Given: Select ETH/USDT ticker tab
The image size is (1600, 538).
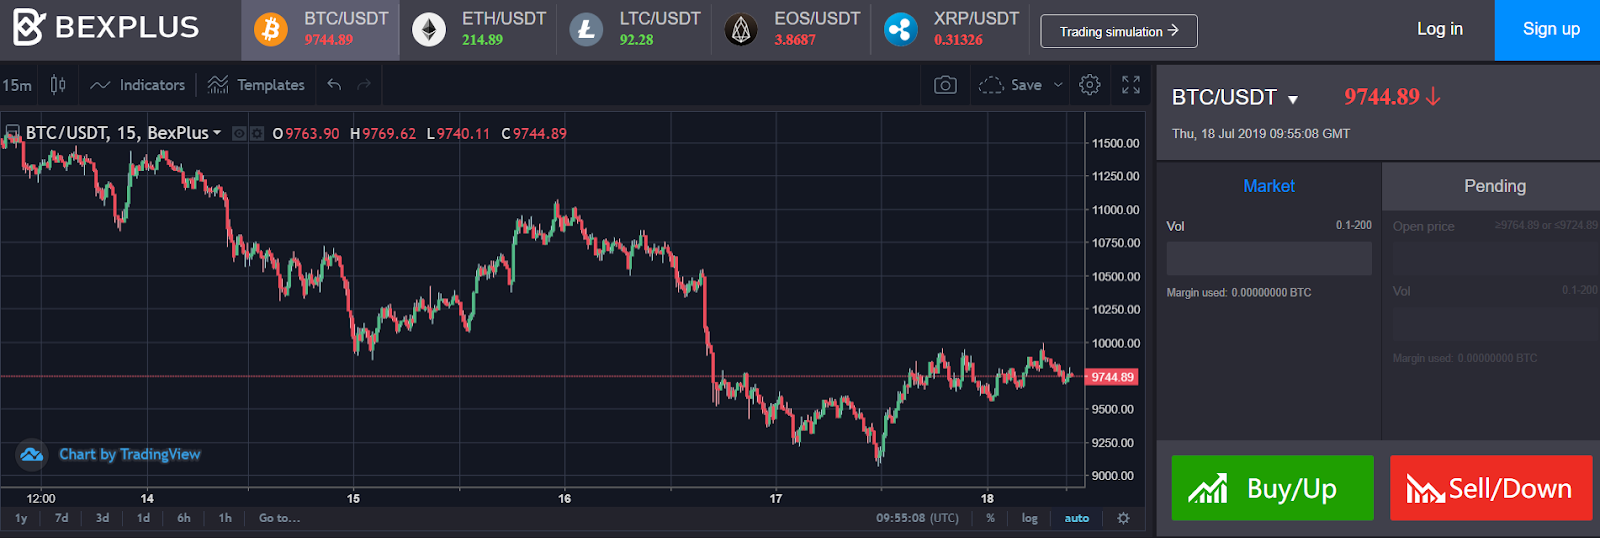Looking at the screenshot, I should [x=478, y=30].
